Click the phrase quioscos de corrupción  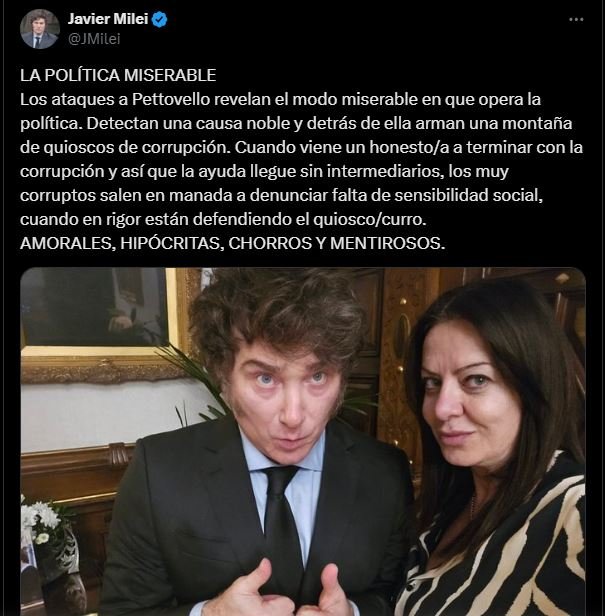pyautogui.click(x=135, y=147)
